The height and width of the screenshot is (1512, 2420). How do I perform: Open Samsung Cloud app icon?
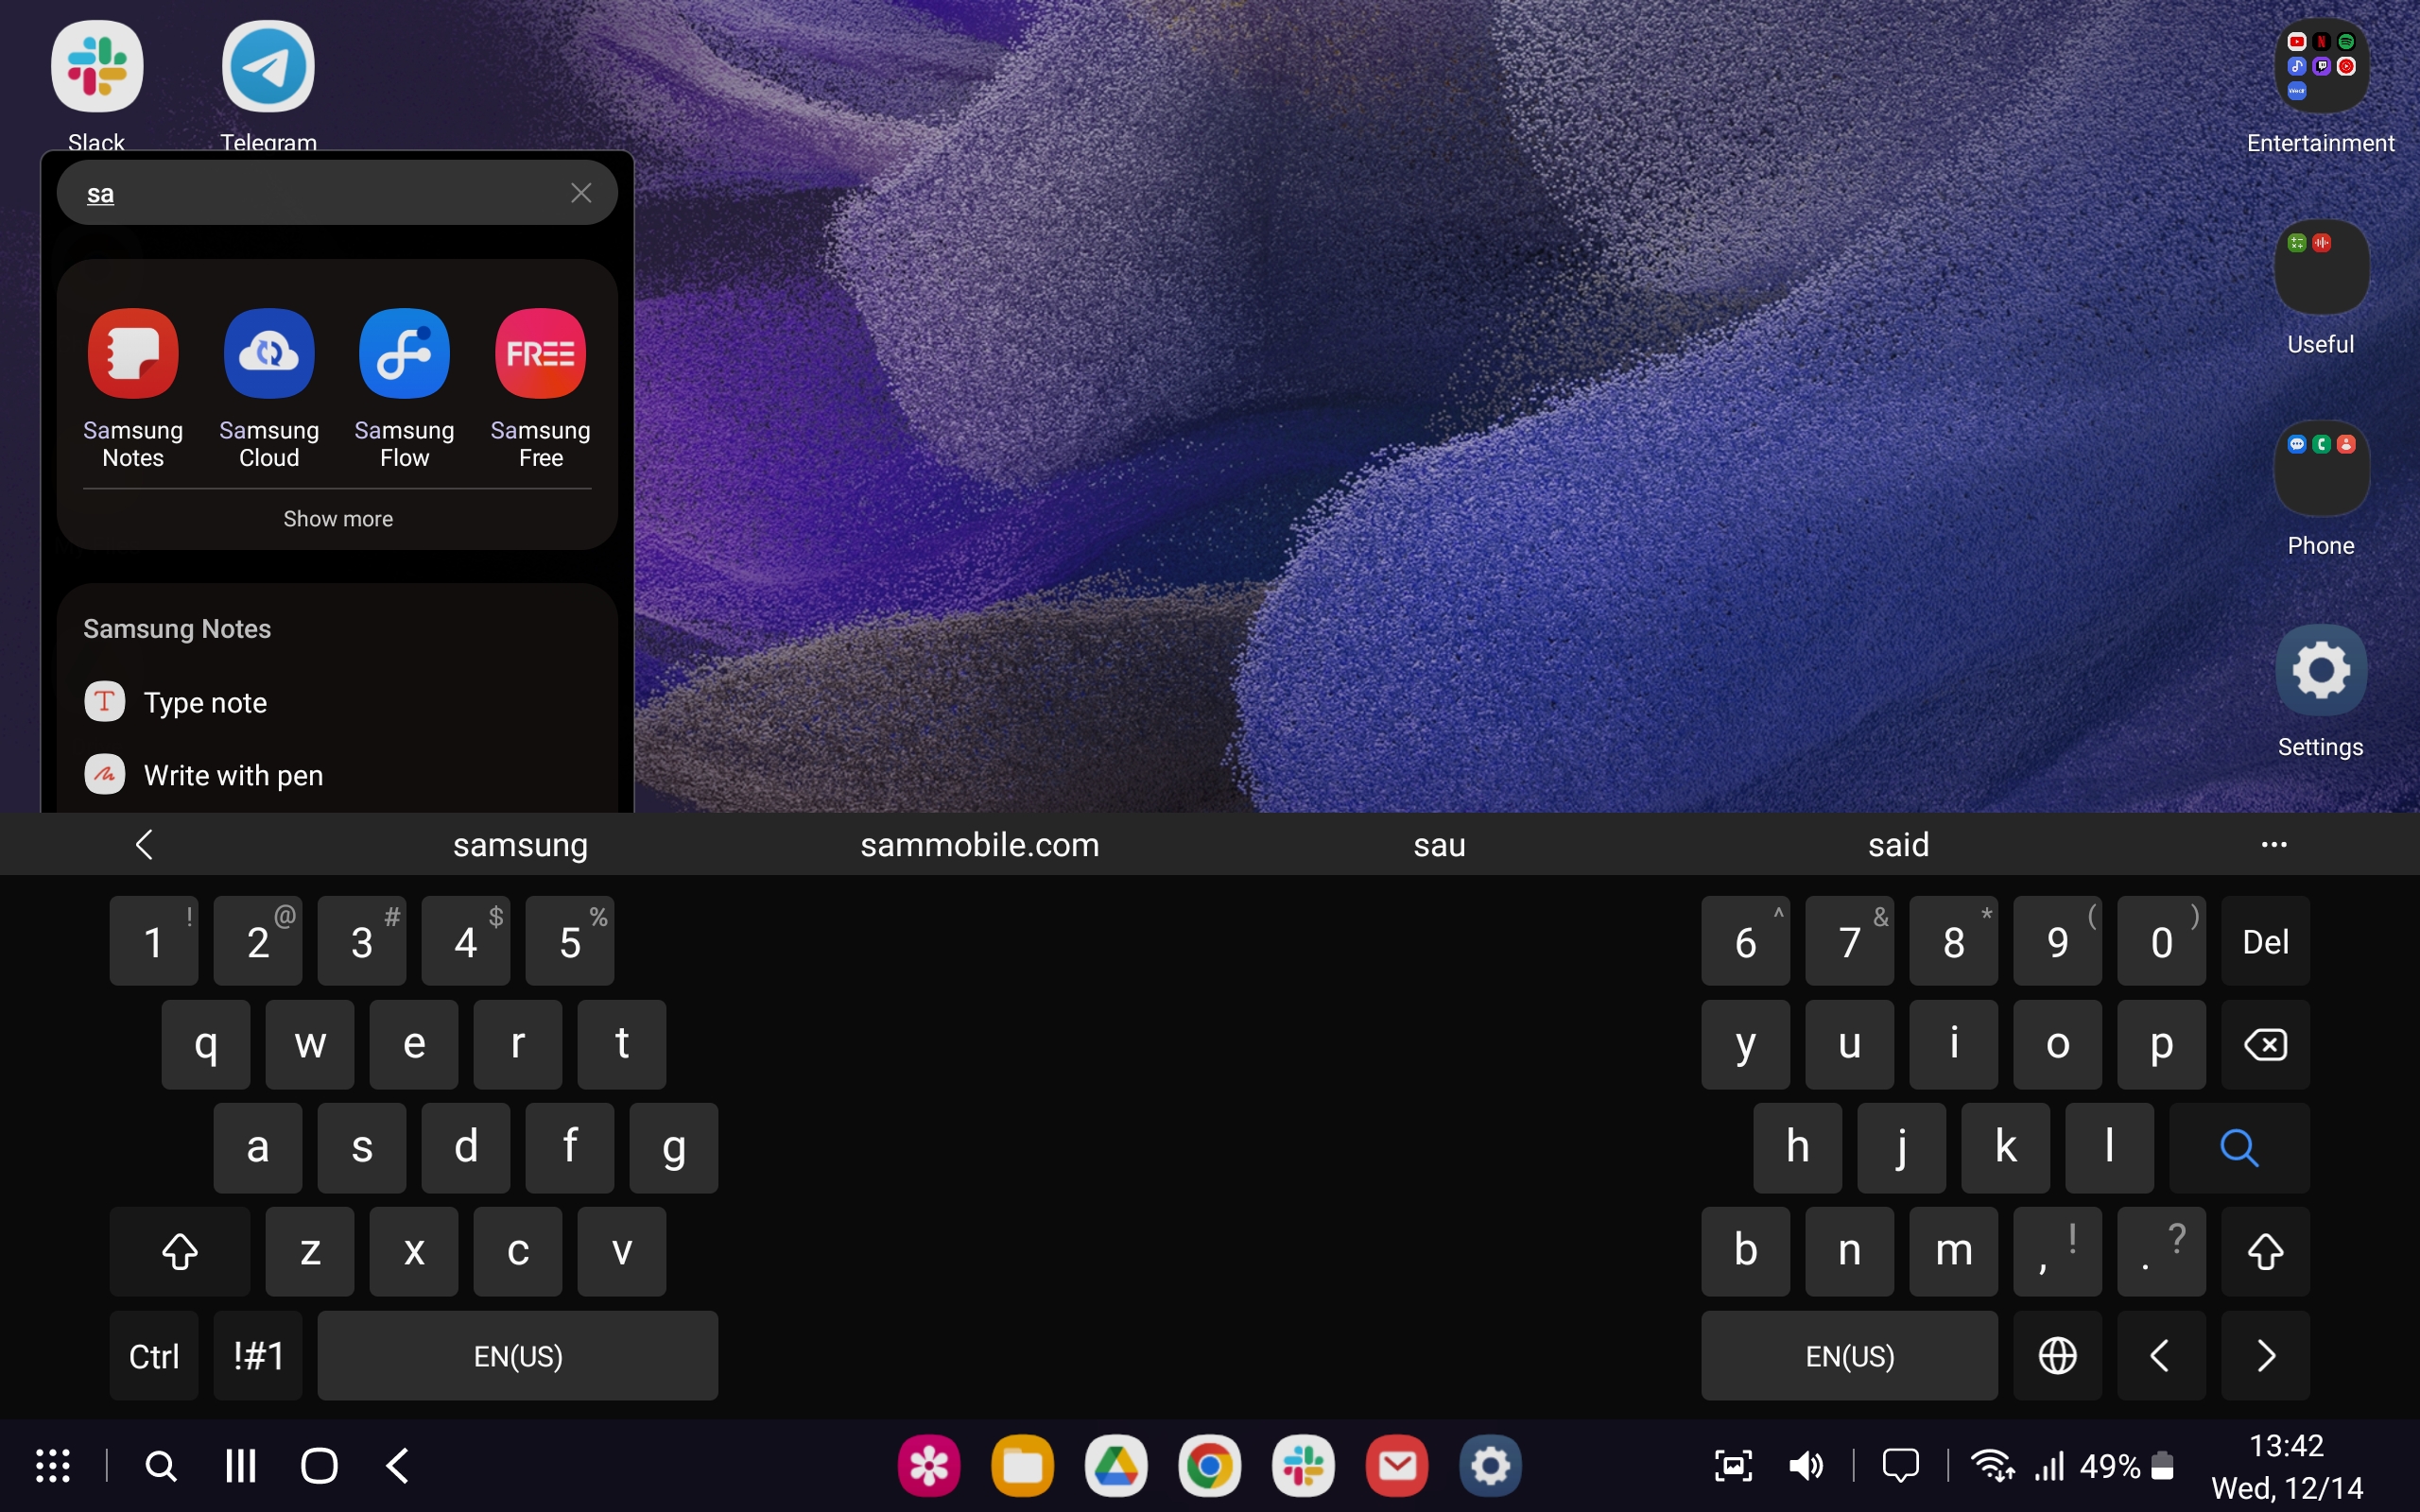coord(269,354)
